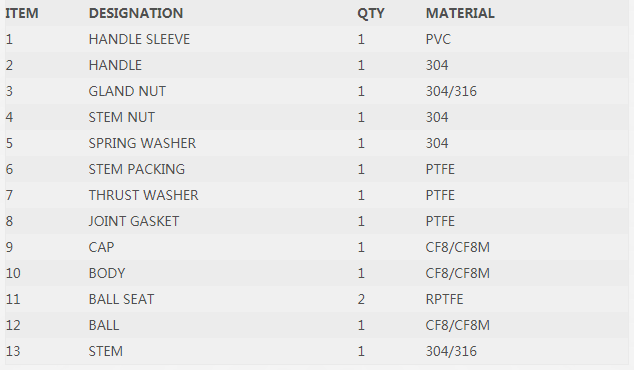
Task: Select the CAP designation cell
Action: (101, 247)
